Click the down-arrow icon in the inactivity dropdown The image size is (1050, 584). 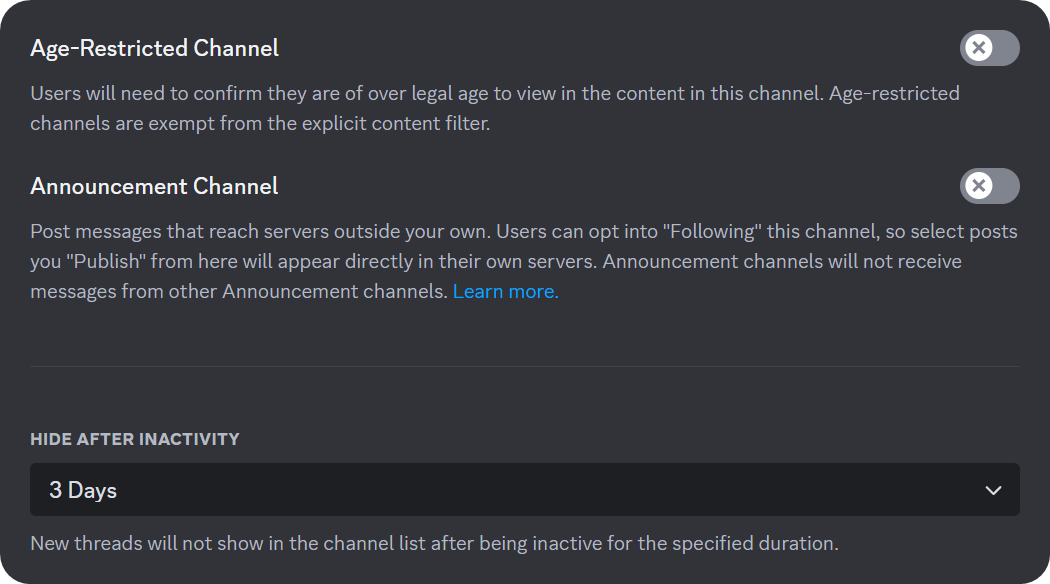point(993,490)
